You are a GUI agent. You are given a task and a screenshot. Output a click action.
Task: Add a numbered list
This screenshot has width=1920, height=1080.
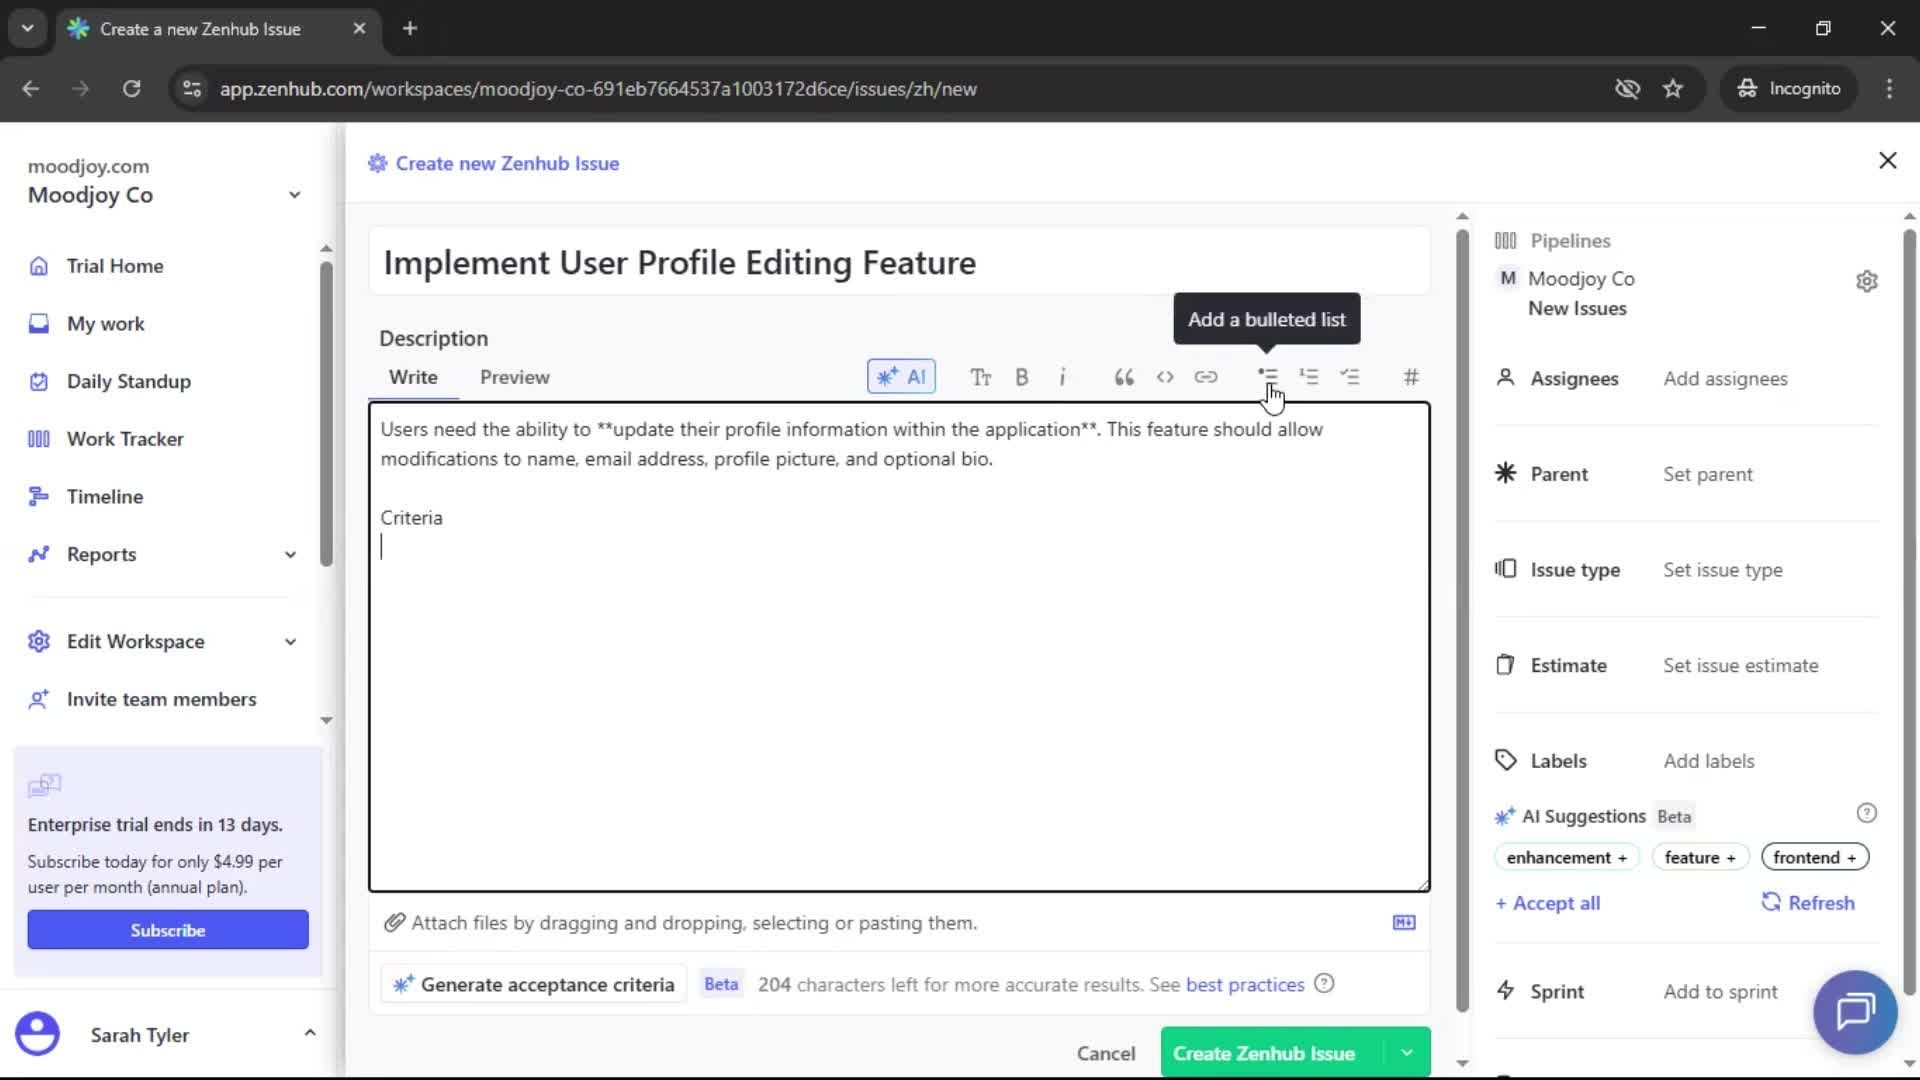point(1309,377)
